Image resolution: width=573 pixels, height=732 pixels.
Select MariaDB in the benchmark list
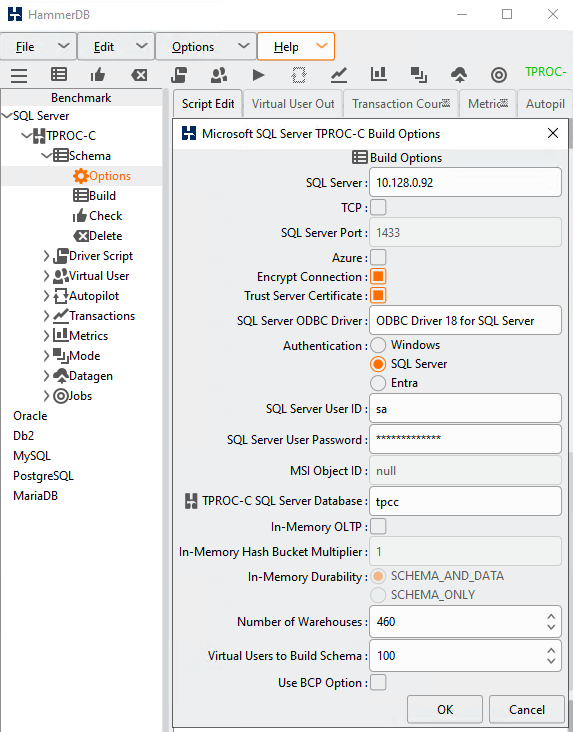pyautogui.click(x=35, y=496)
